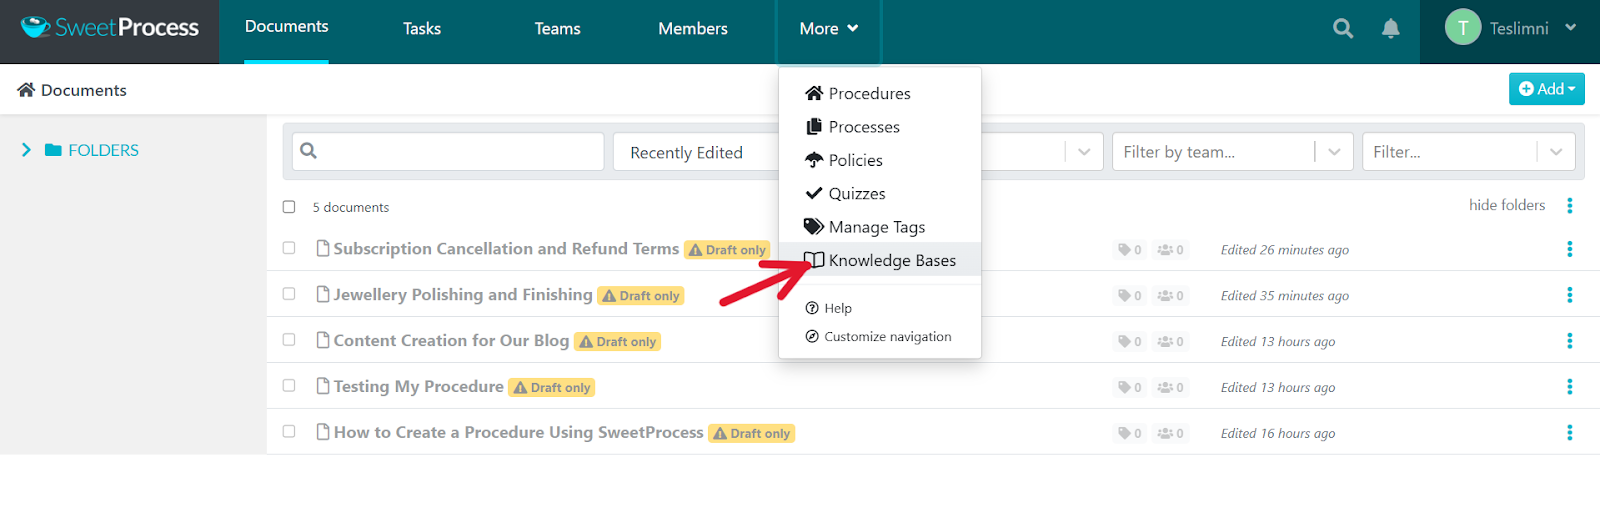The width and height of the screenshot is (1600, 528).
Task: Open the Filter by team dropdown
Action: (1232, 152)
